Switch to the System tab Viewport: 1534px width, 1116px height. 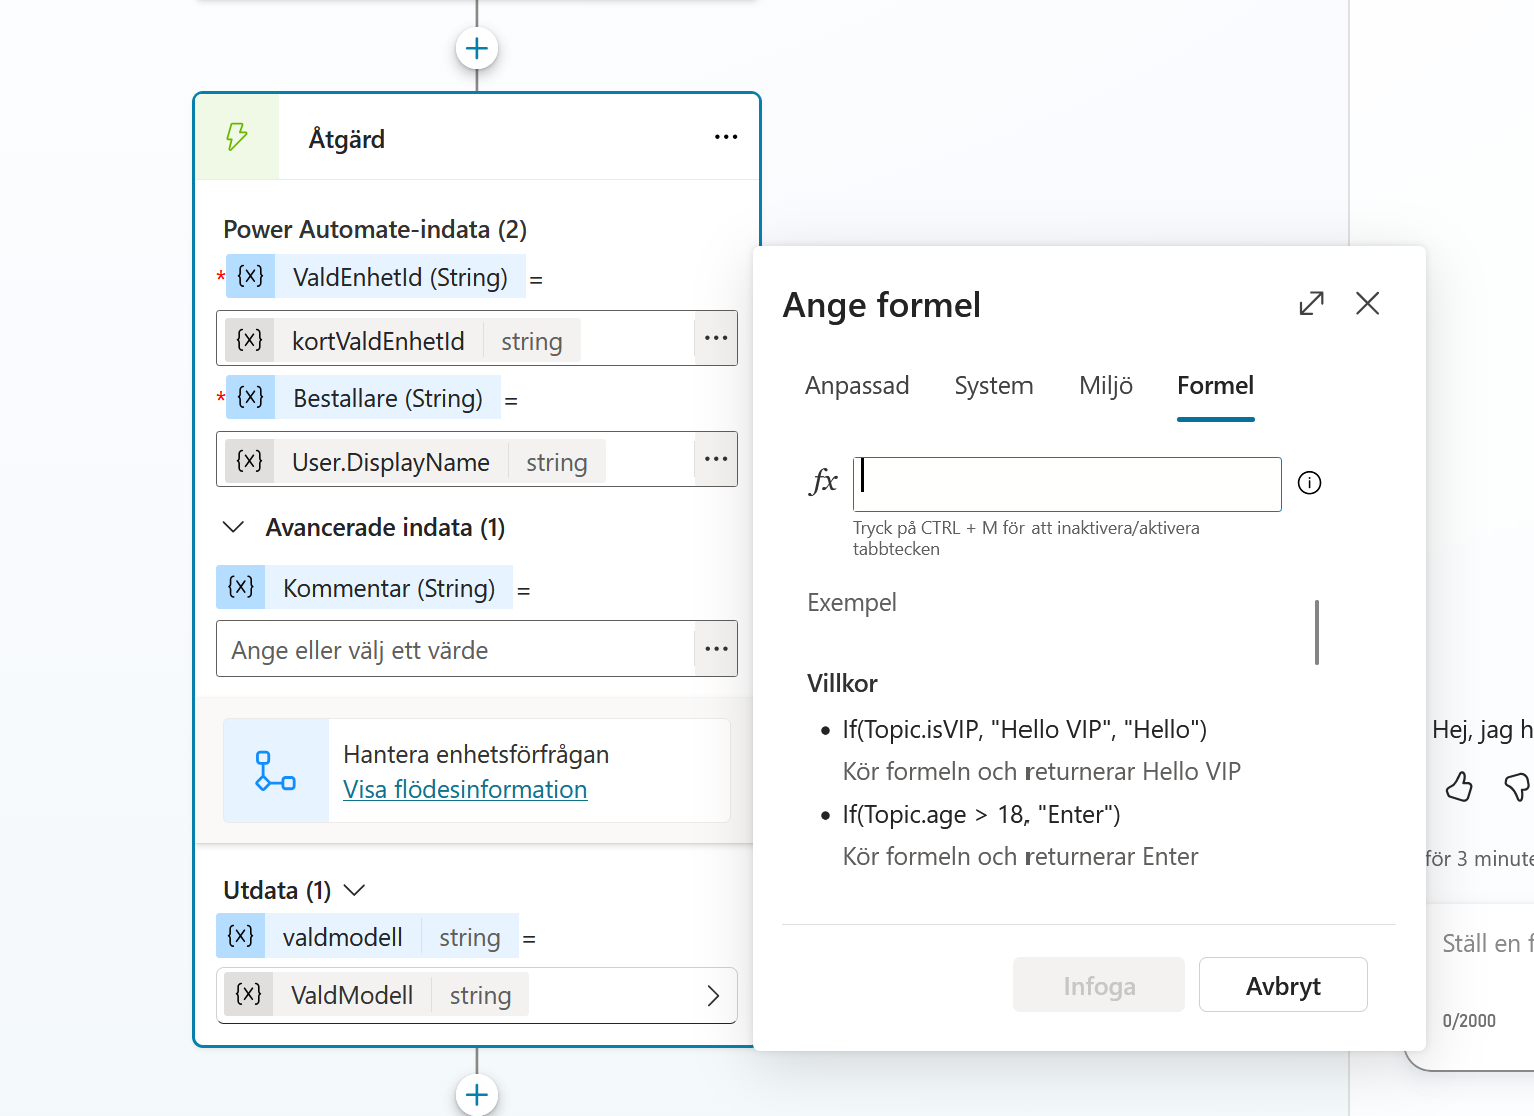pos(994,386)
